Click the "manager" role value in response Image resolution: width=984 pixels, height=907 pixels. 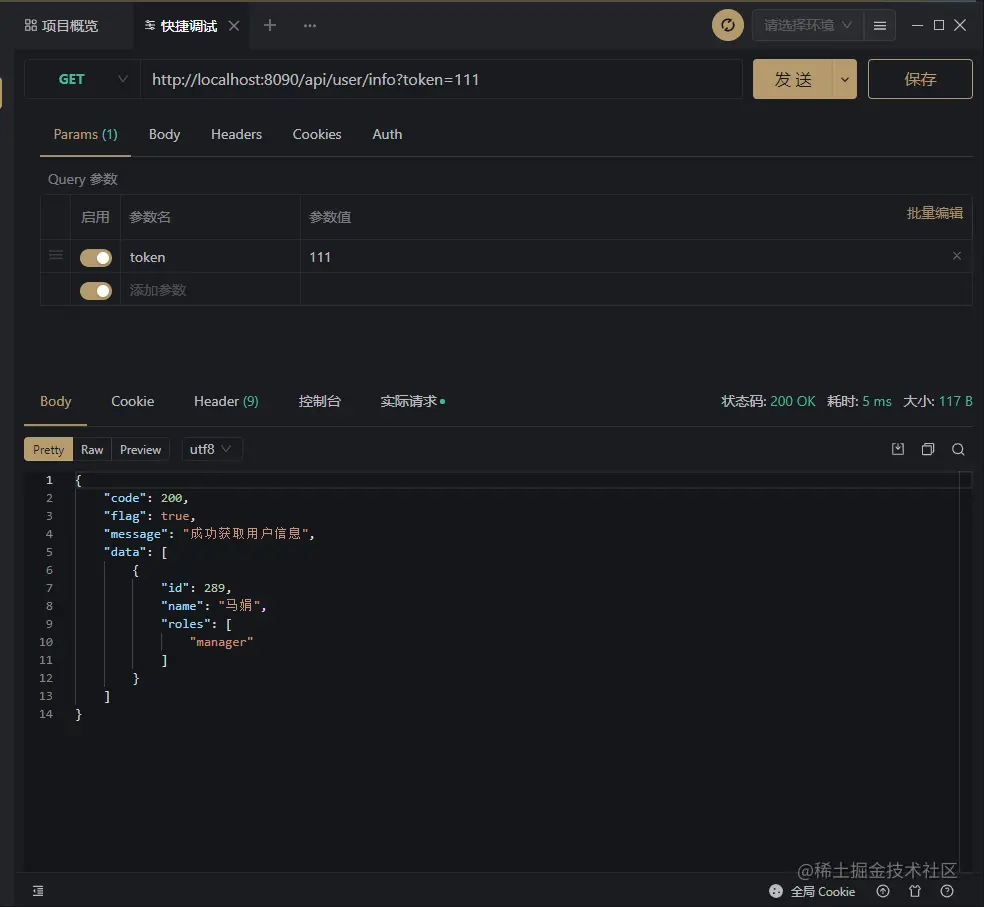tap(222, 641)
